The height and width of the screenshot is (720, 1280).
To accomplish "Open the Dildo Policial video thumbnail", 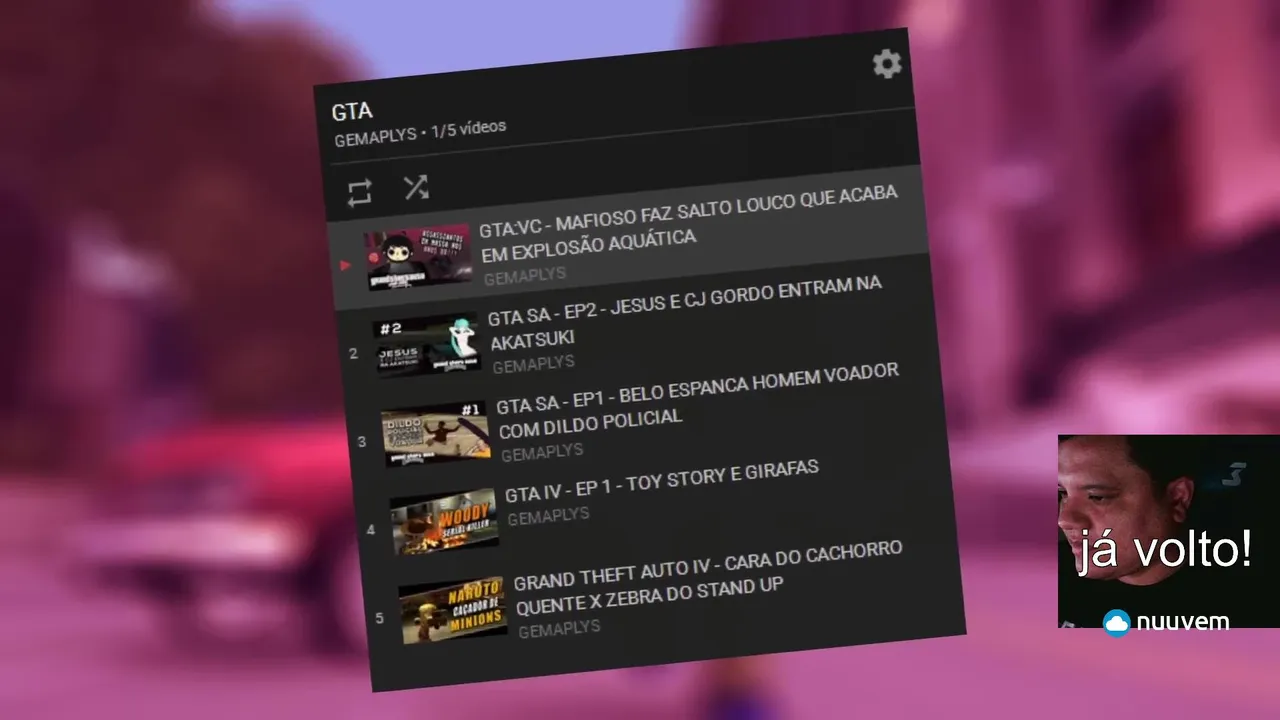I will click(435, 435).
